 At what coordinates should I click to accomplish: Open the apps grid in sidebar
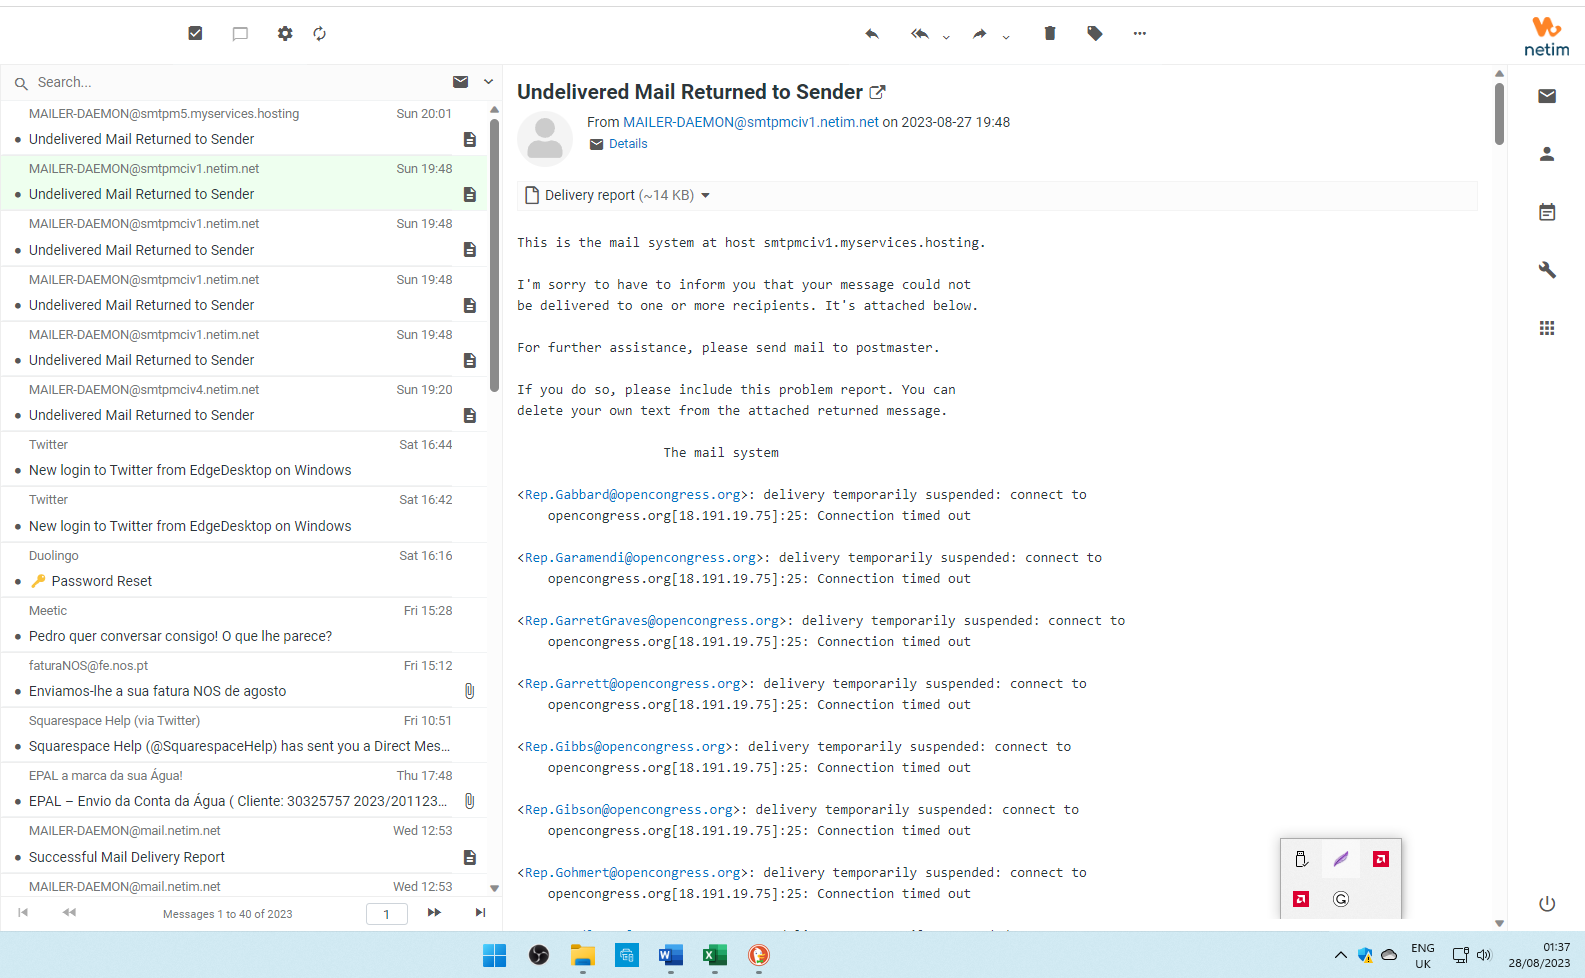coord(1547,328)
